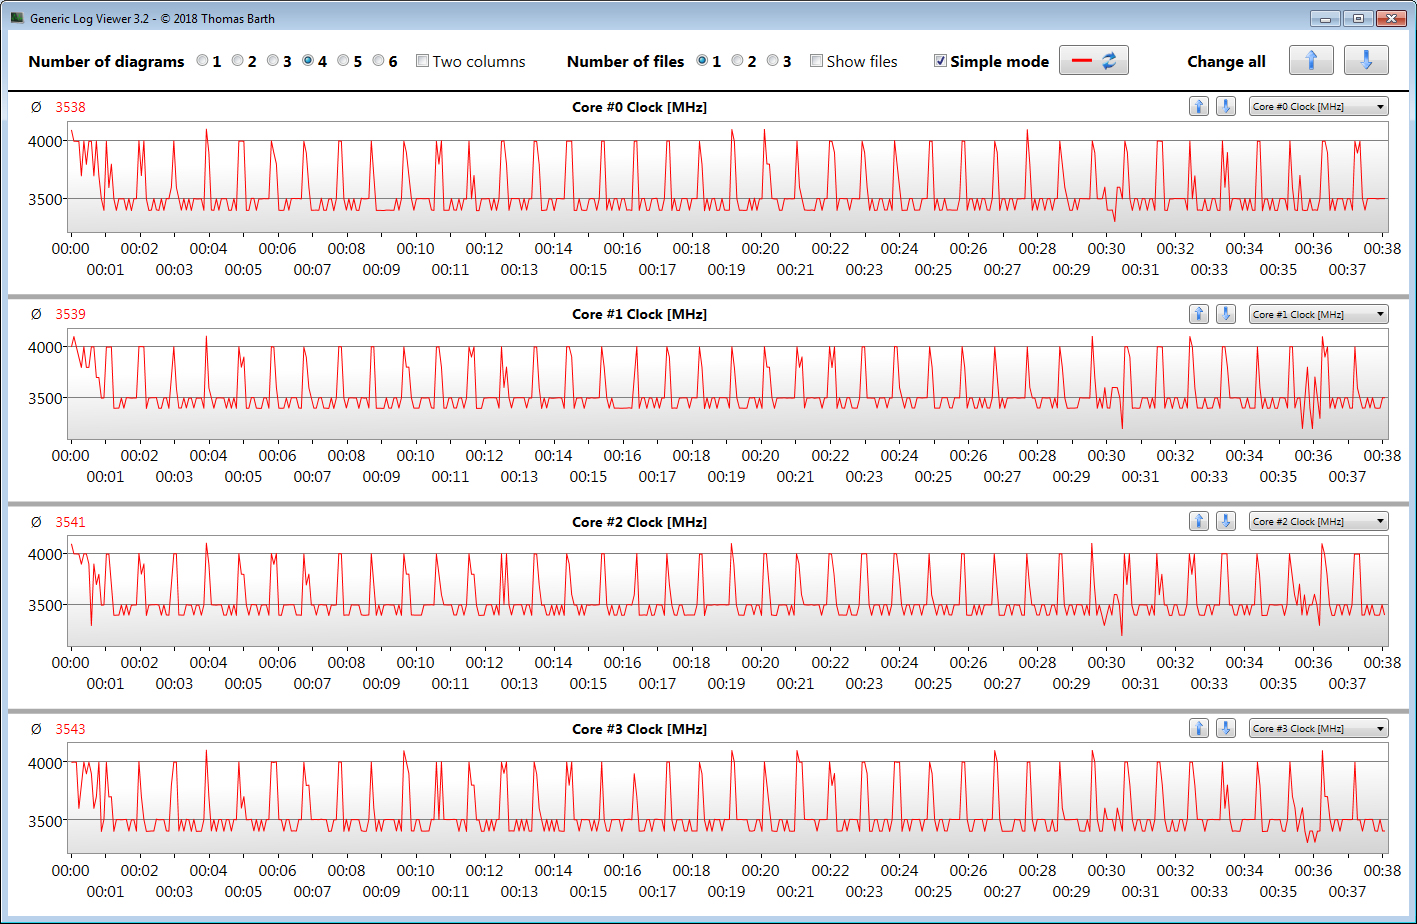Expand the Core #3 Clock dropdown

[x=1318, y=728]
